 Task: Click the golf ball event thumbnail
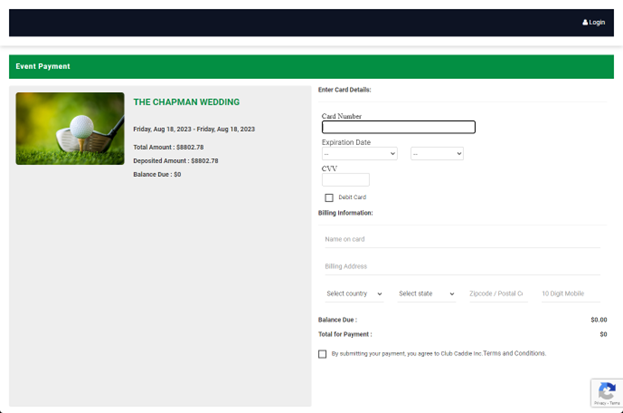click(70, 128)
